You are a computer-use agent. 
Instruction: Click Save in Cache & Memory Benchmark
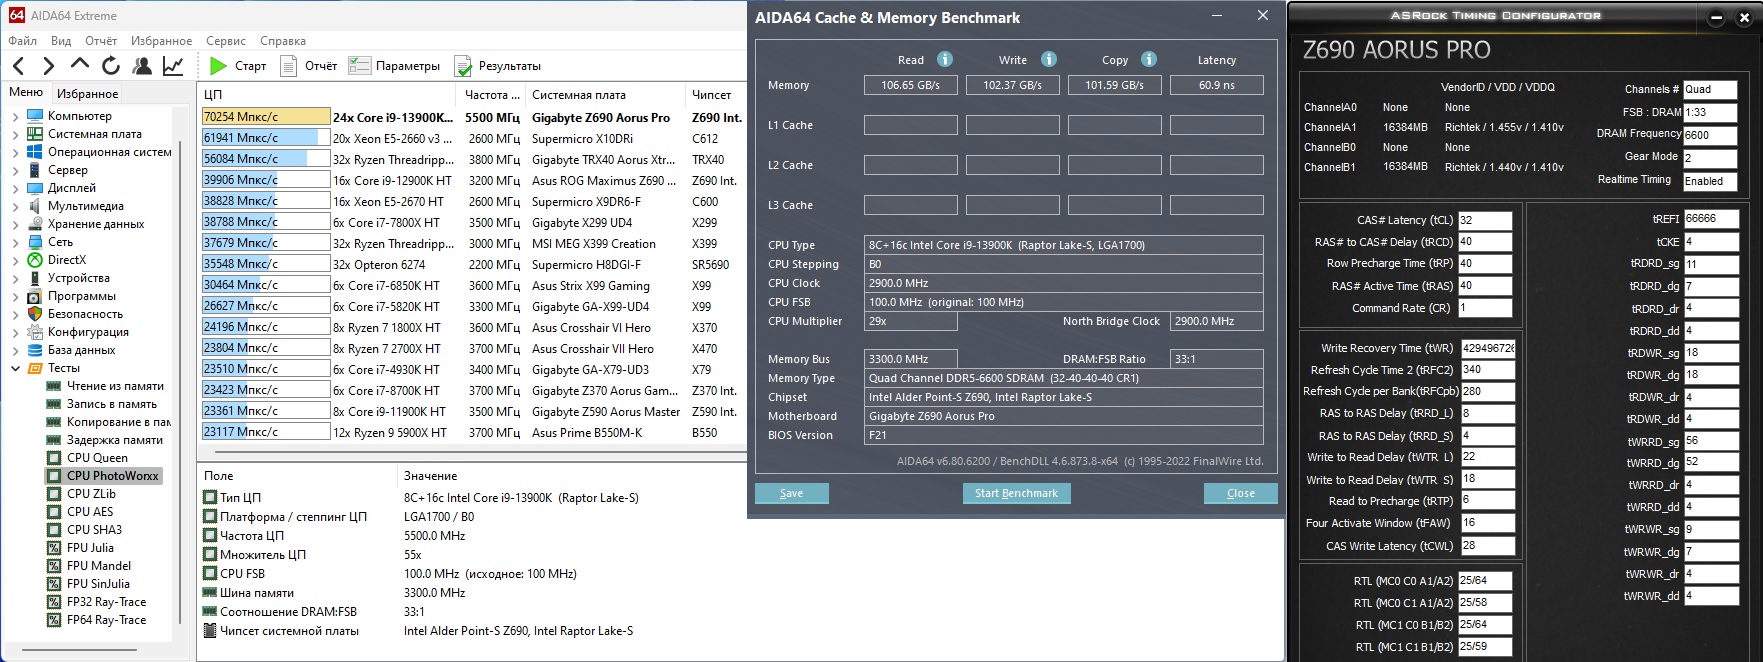click(x=792, y=493)
